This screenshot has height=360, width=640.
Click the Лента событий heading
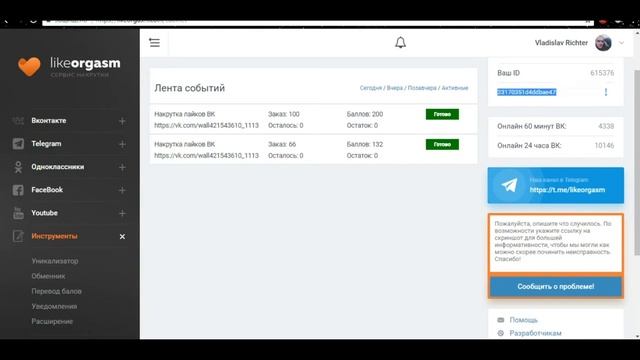point(189,88)
